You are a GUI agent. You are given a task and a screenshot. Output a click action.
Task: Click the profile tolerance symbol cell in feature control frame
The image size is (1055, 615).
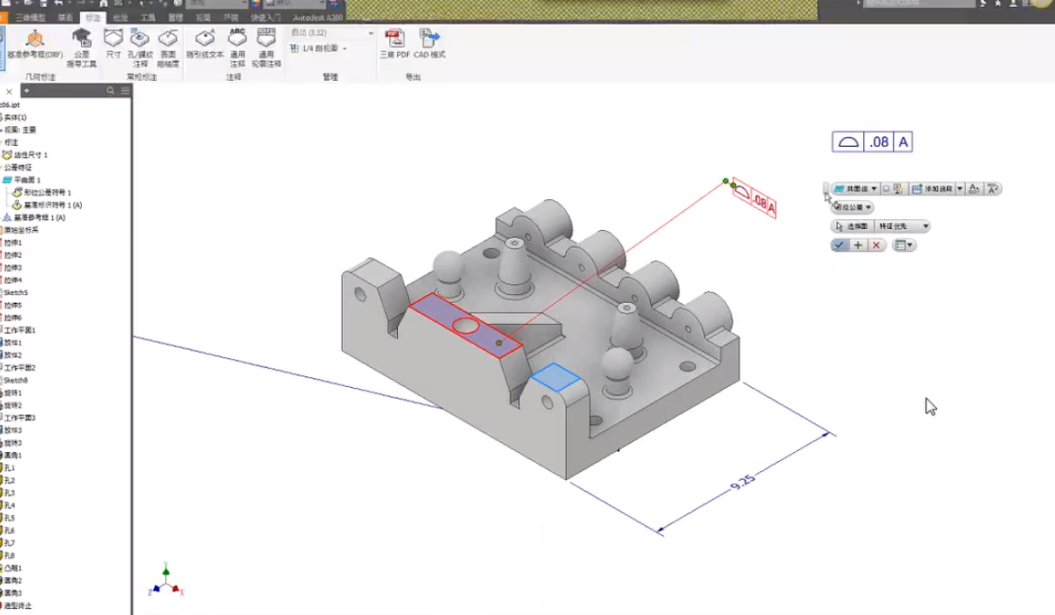848,142
